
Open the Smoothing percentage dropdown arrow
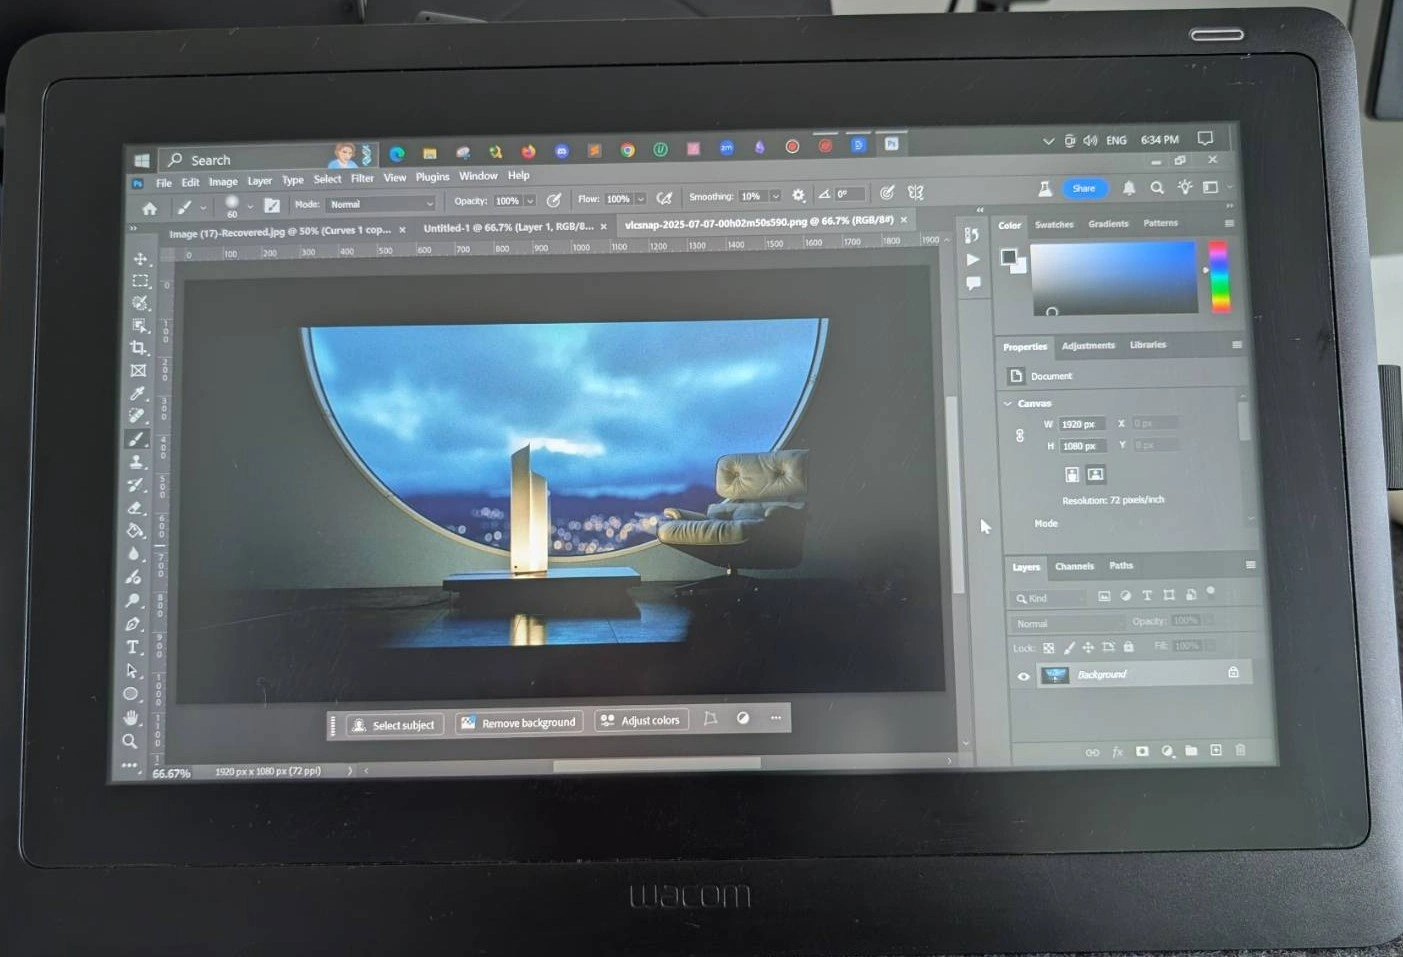coord(774,196)
